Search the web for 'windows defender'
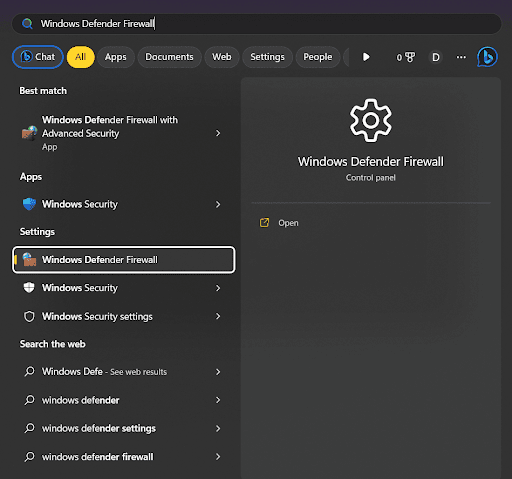 coord(123,400)
